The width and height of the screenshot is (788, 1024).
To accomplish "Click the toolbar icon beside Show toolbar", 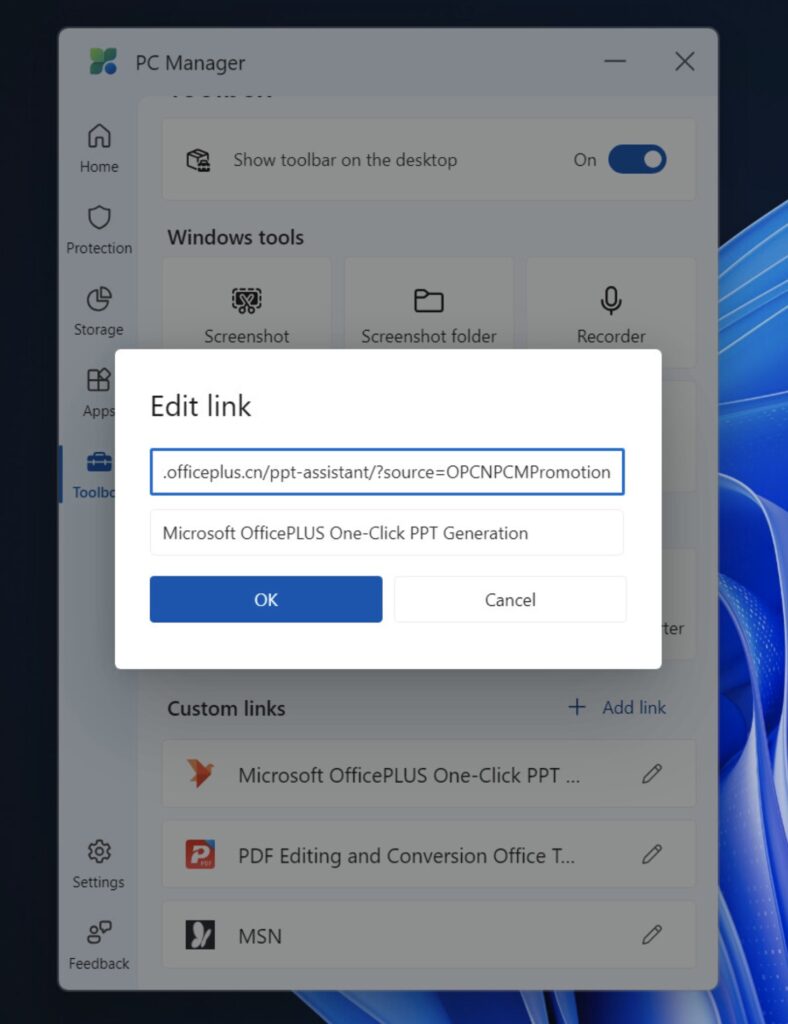I will tap(198, 159).
